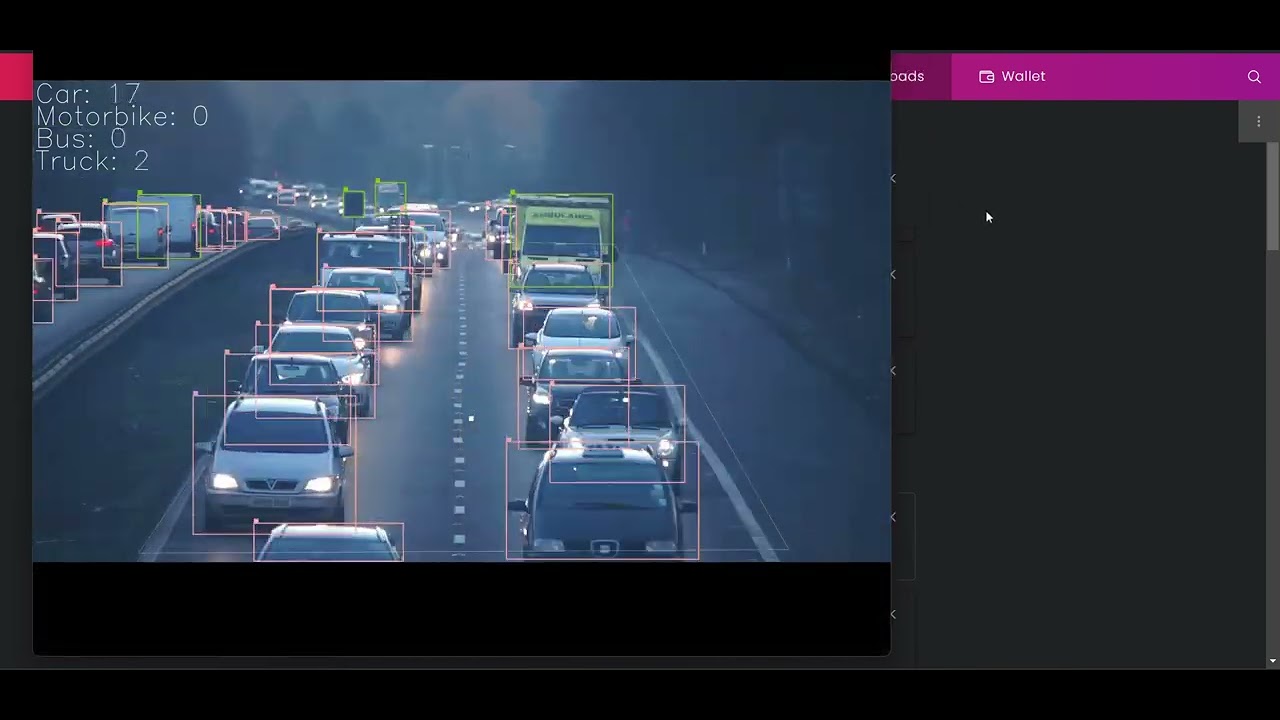This screenshot has width=1280, height=720.
Task: Click the bottommost collapse chevron beside the video
Action: coord(893,614)
